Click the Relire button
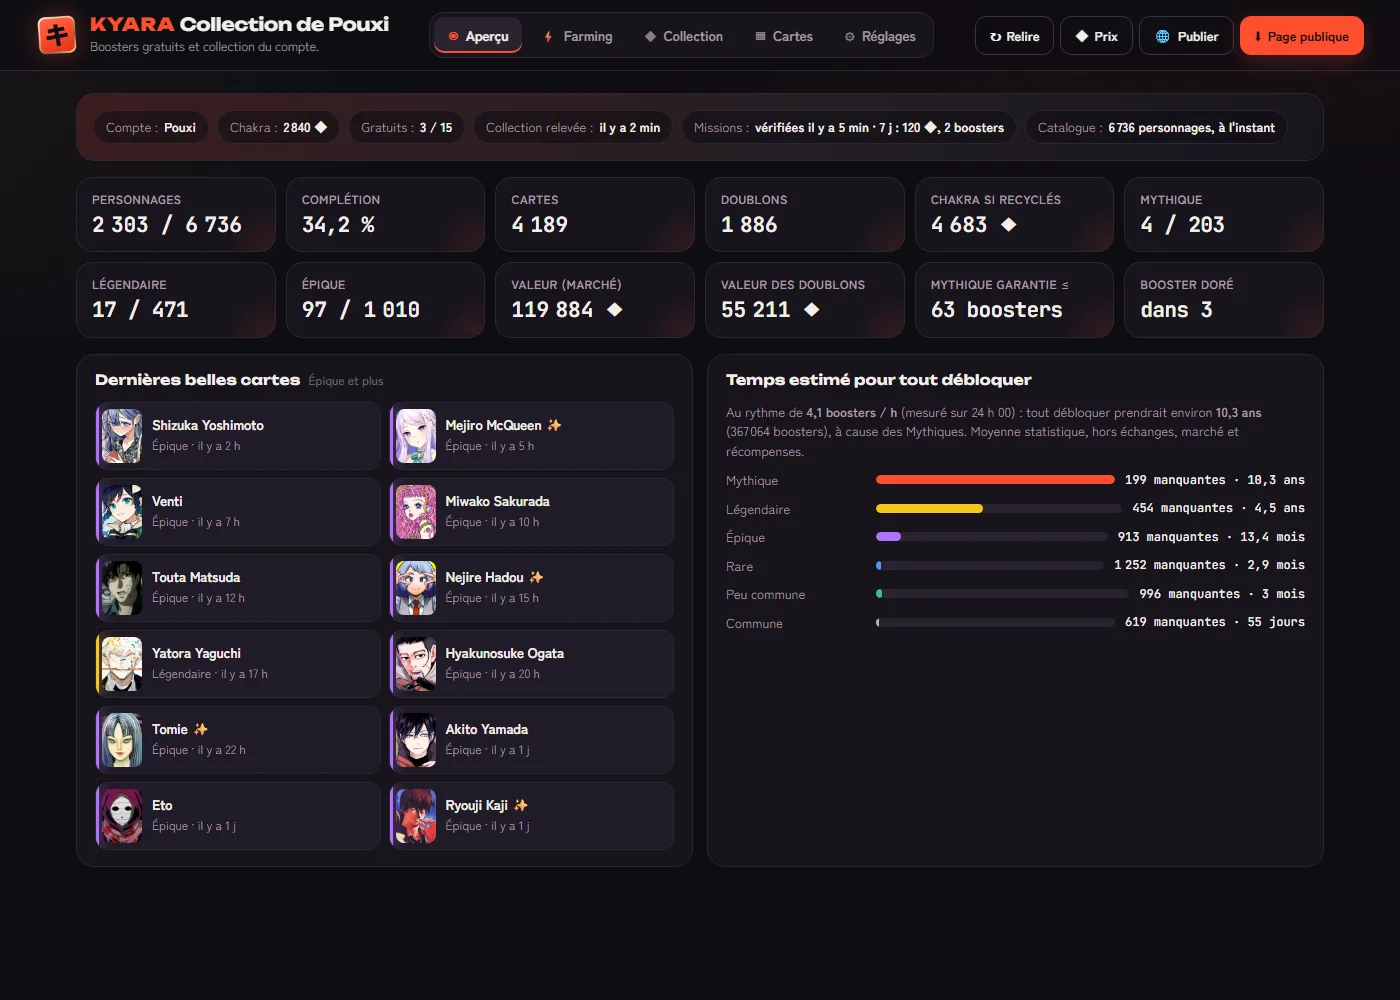Viewport: 1400px width, 1000px height. point(1014,36)
